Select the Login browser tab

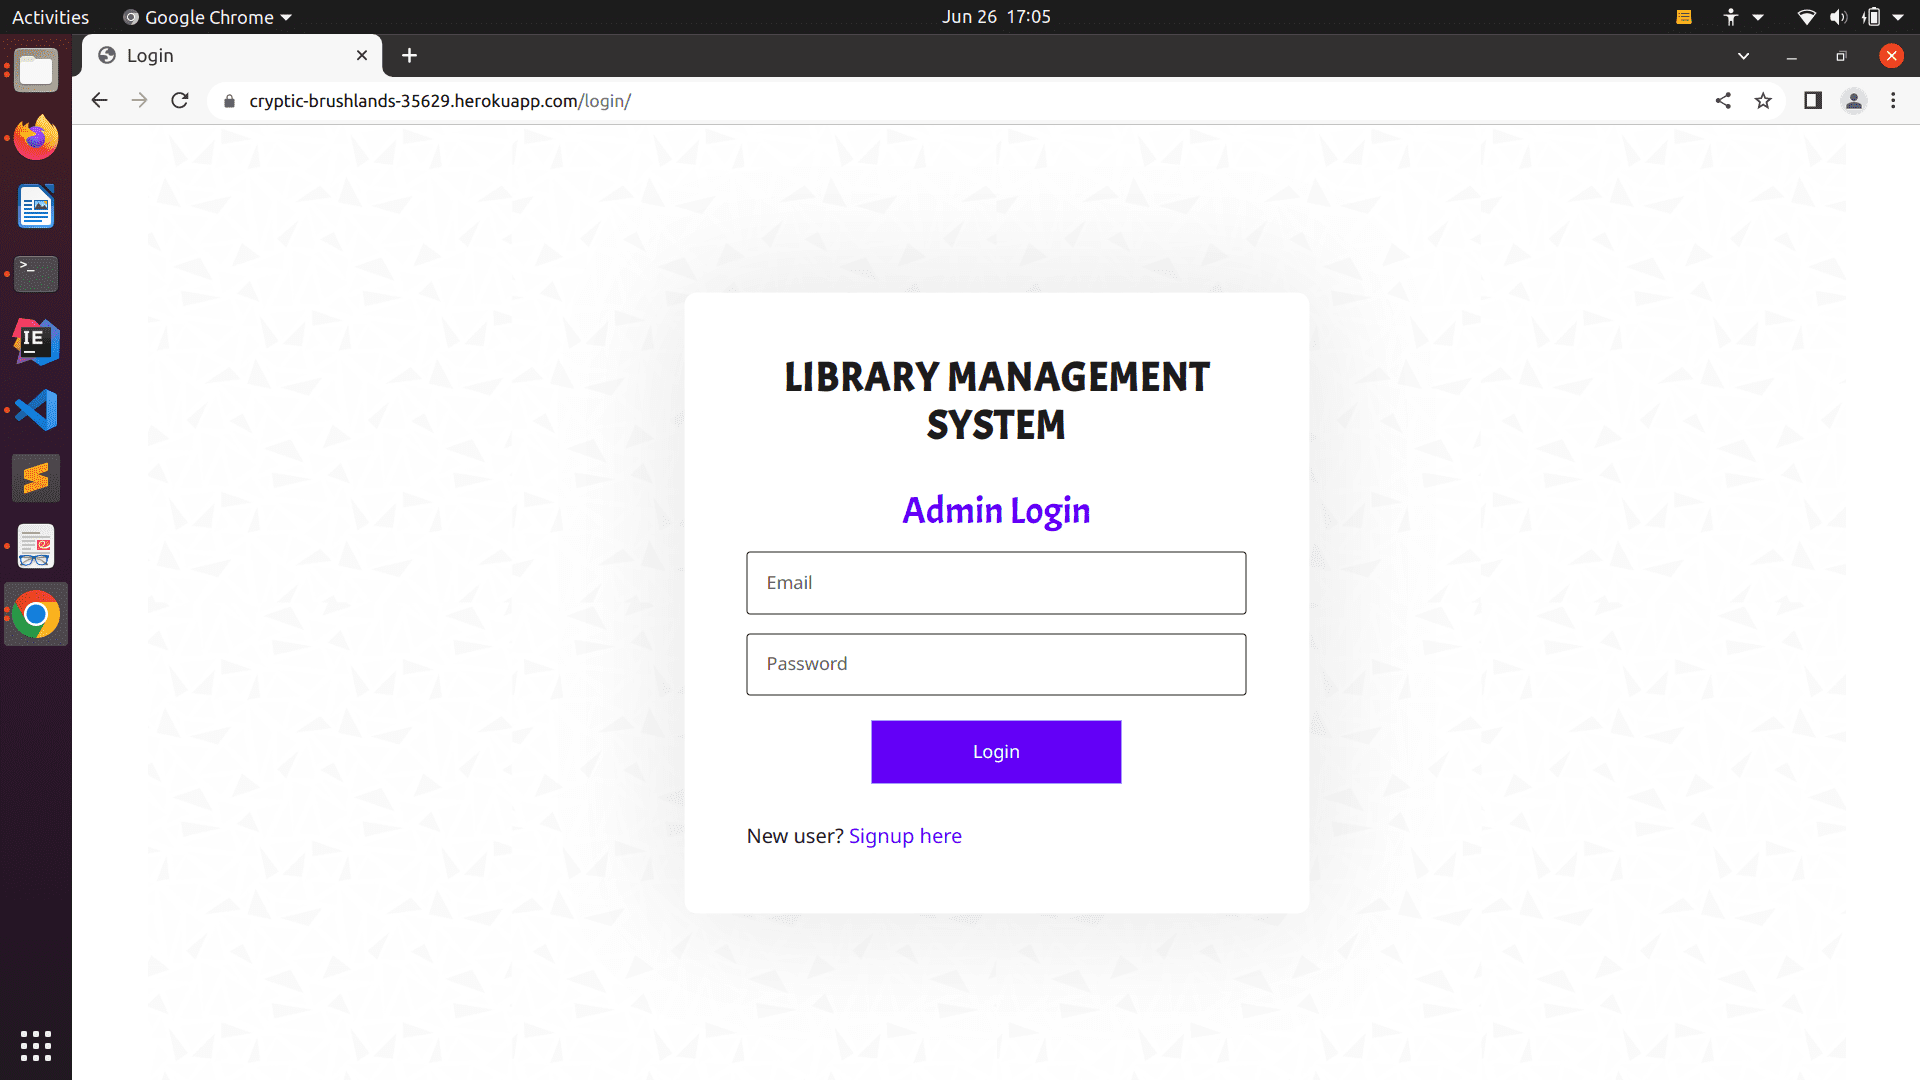point(232,56)
